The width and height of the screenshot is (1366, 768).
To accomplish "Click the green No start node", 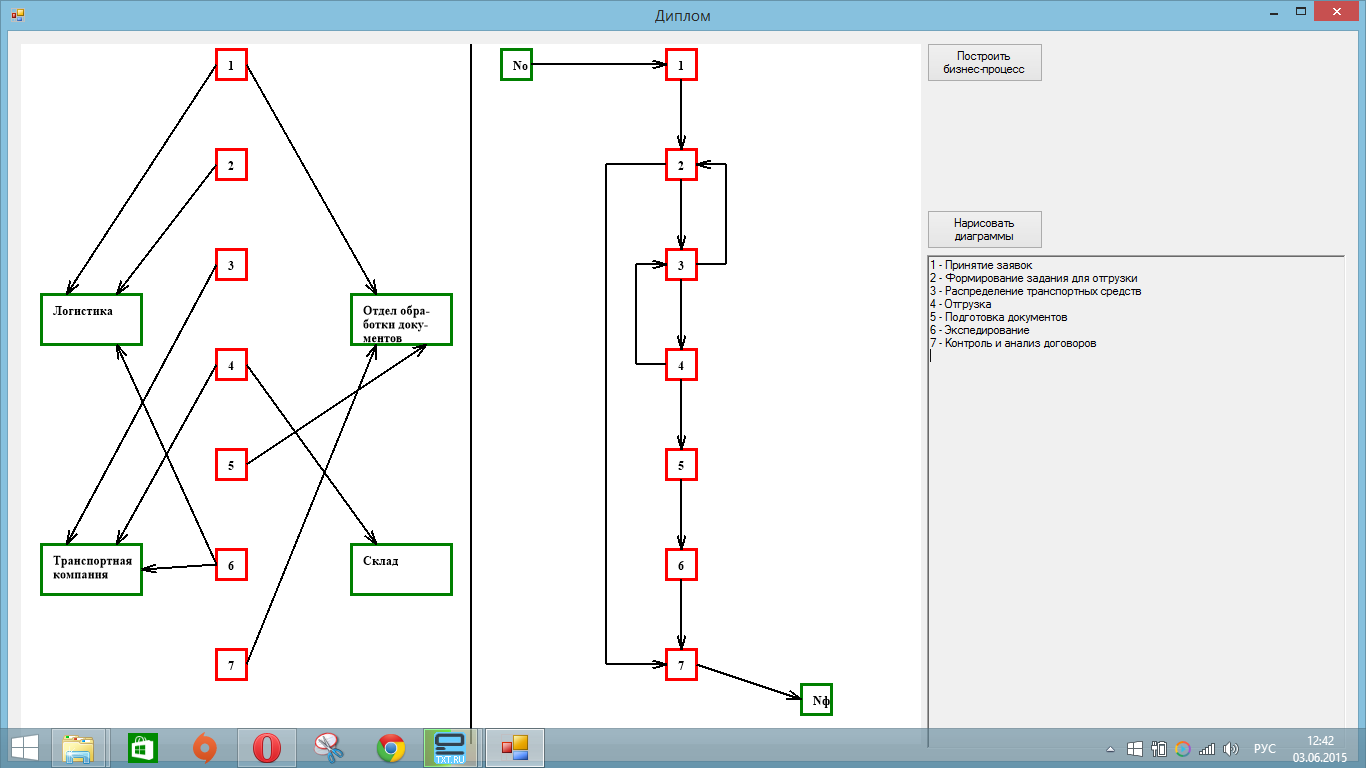I will pos(517,65).
